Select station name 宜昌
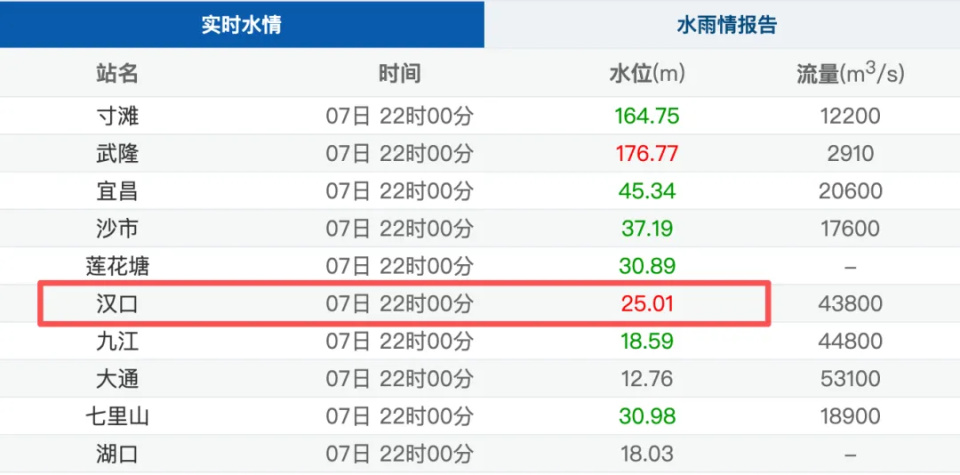The image size is (960, 475). (117, 191)
